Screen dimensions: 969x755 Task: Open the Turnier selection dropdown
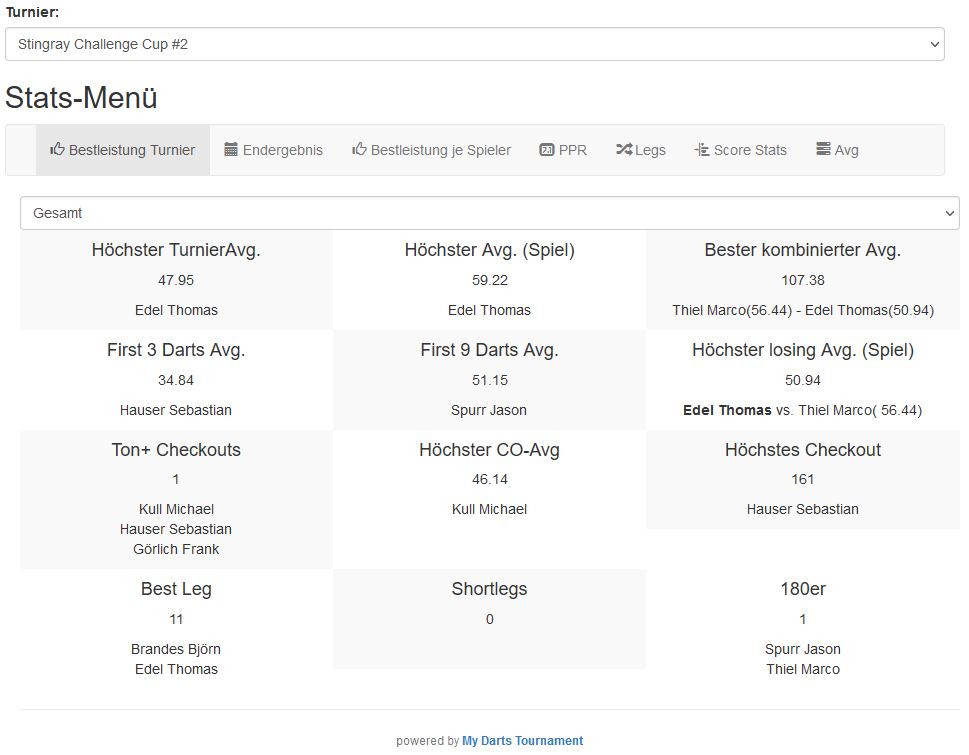pyautogui.click(x=474, y=44)
